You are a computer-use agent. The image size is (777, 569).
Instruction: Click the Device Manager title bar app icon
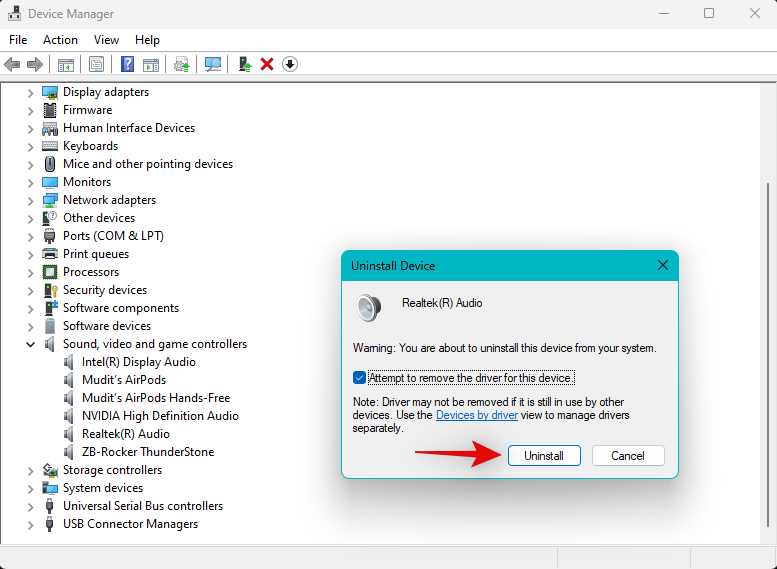14,13
